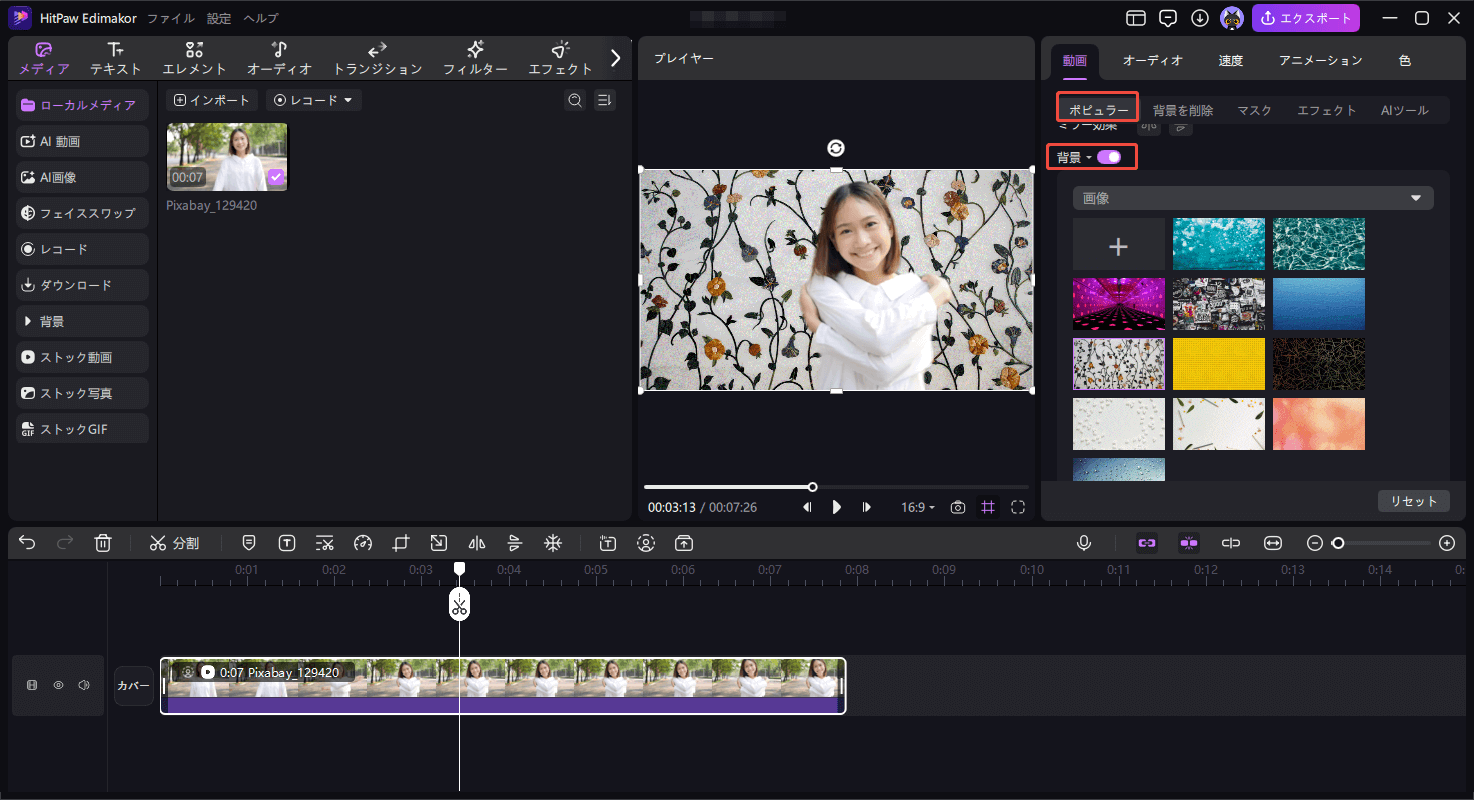Click the 分割 split scissors button
The image size is (1474, 800).
point(174,543)
